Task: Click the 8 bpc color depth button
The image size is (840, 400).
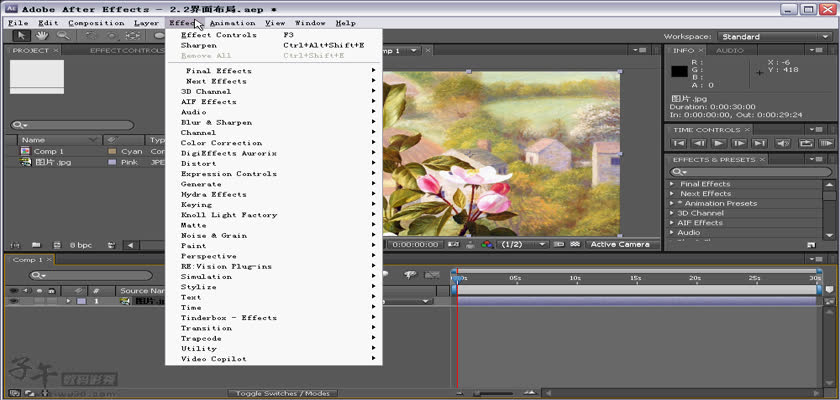Action: [81, 245]
